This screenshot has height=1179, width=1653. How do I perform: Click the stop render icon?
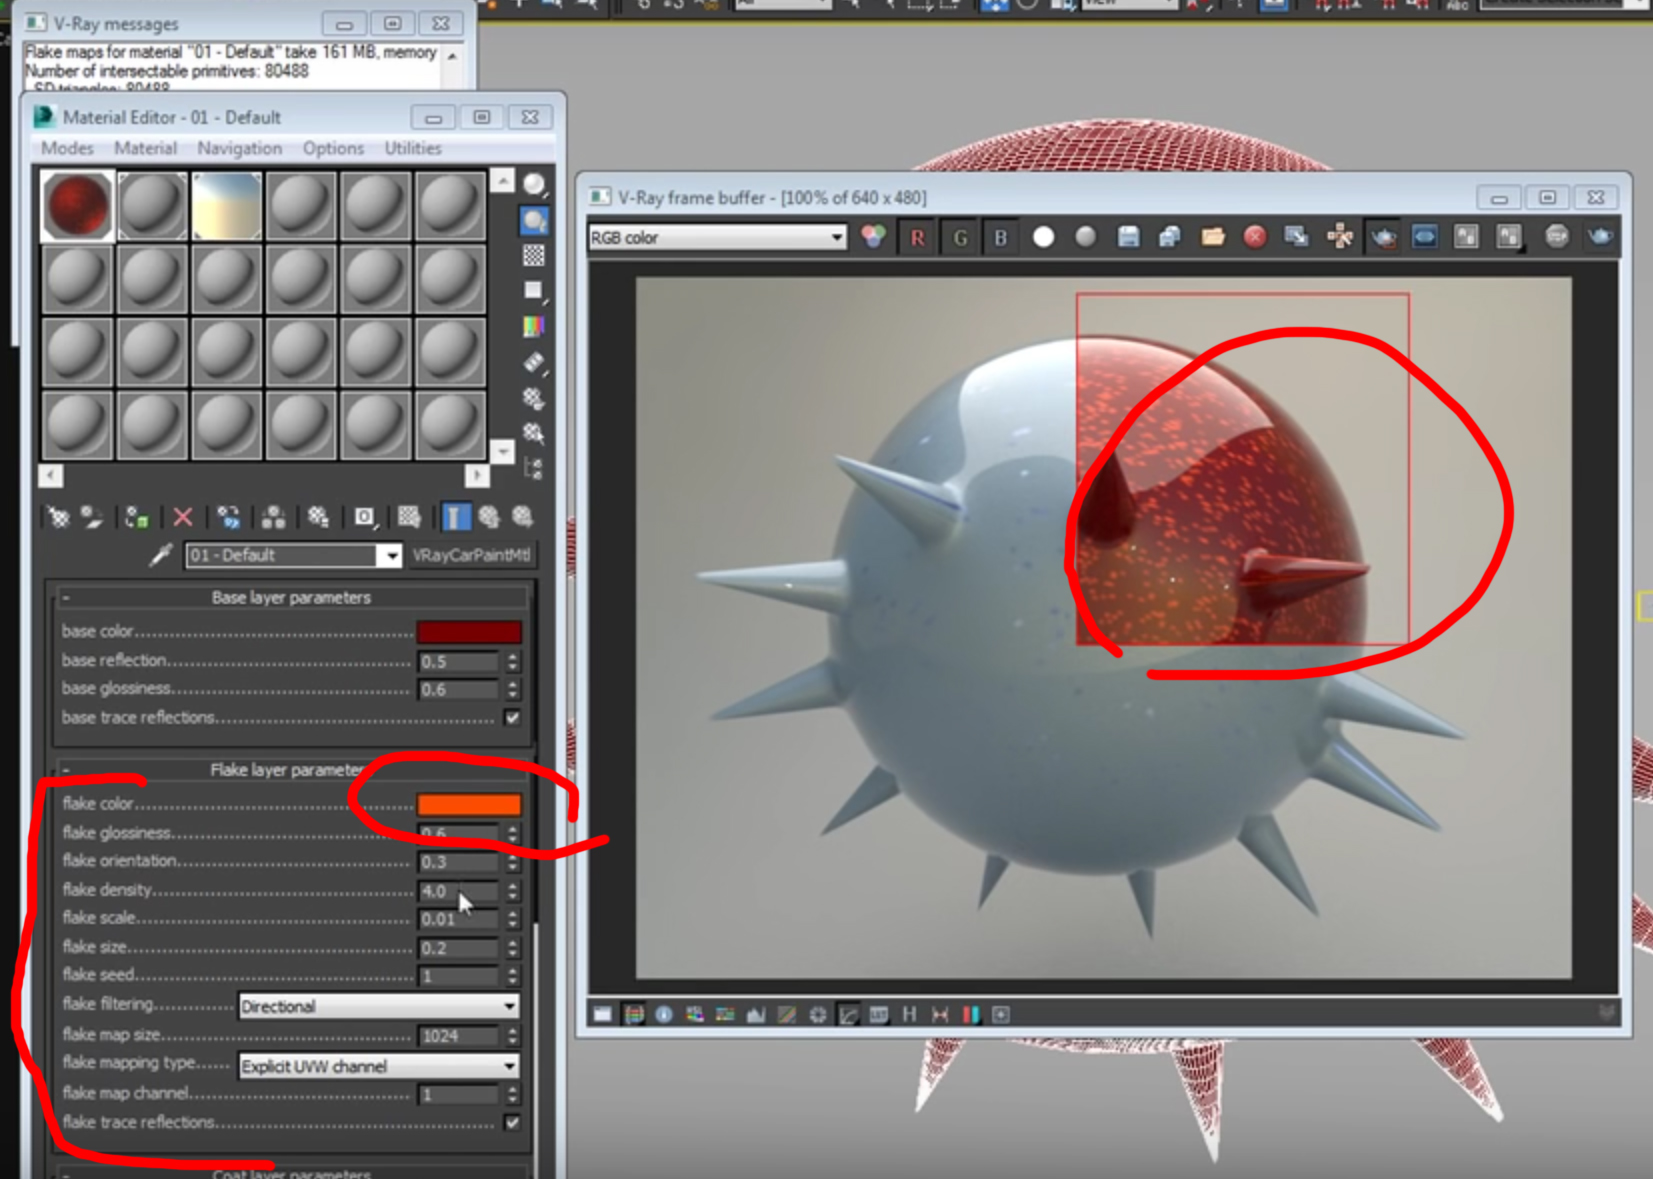tap(1557, 237)
